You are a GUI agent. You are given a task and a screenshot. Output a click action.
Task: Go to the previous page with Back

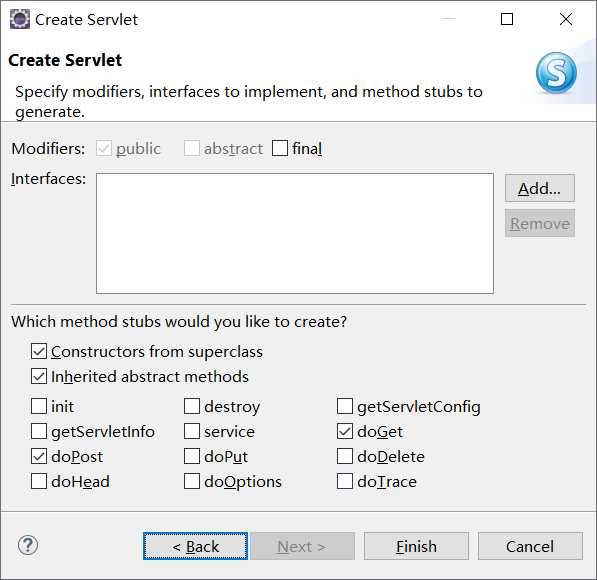pos(195,546)
